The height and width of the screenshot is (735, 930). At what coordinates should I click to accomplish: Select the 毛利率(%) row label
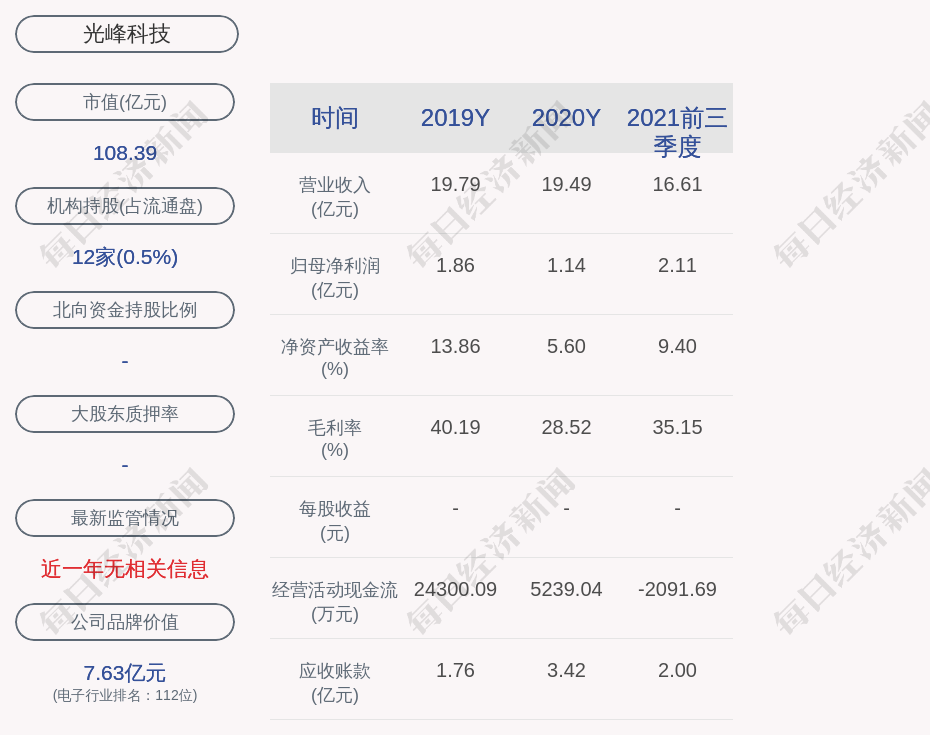pyautogui.click(x=335, y=438)
